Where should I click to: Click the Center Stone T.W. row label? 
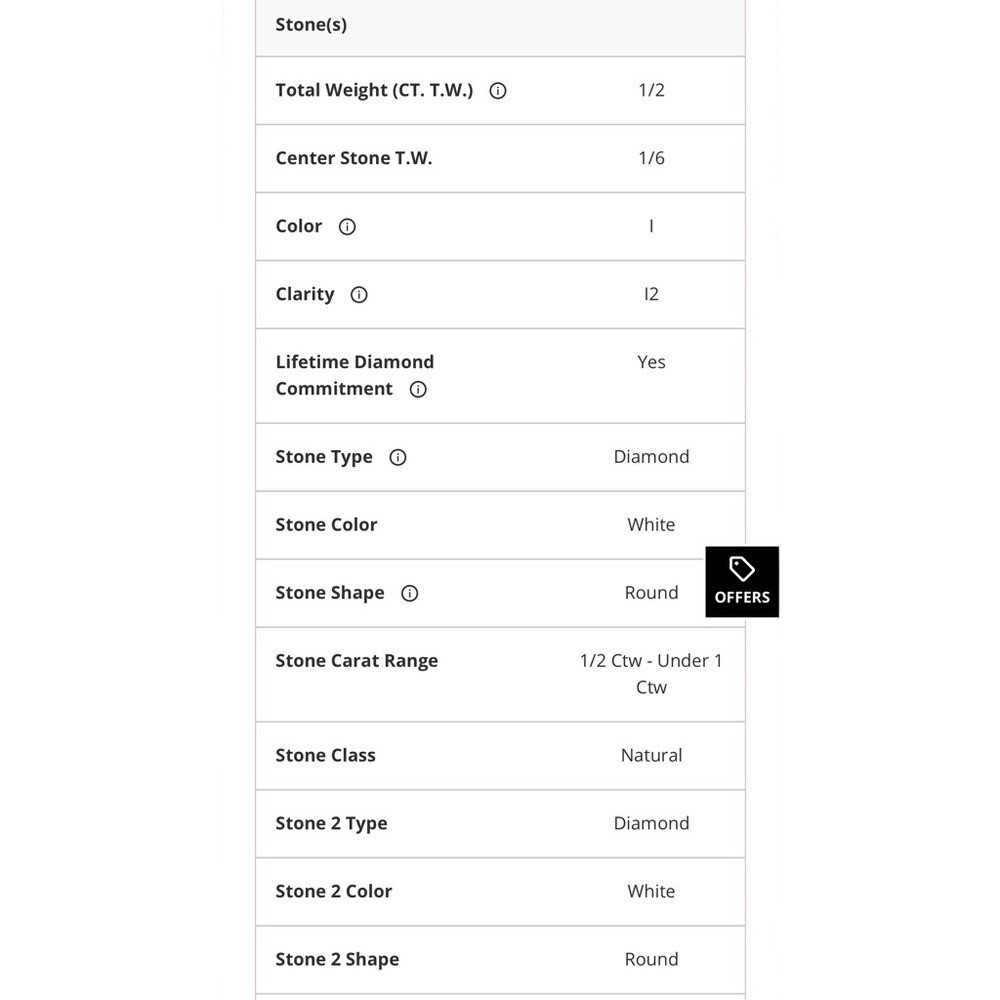(x=354, y=158)
